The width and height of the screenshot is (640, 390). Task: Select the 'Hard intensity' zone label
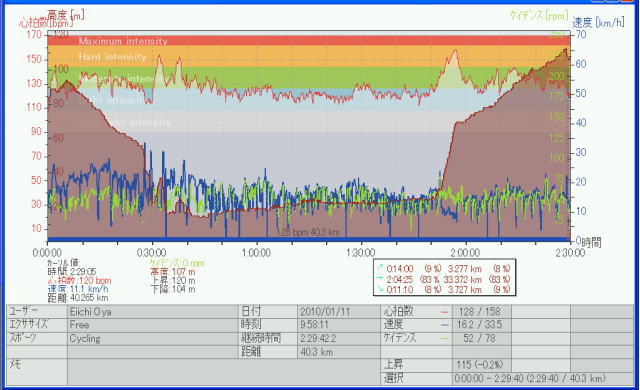coord(112,57)
